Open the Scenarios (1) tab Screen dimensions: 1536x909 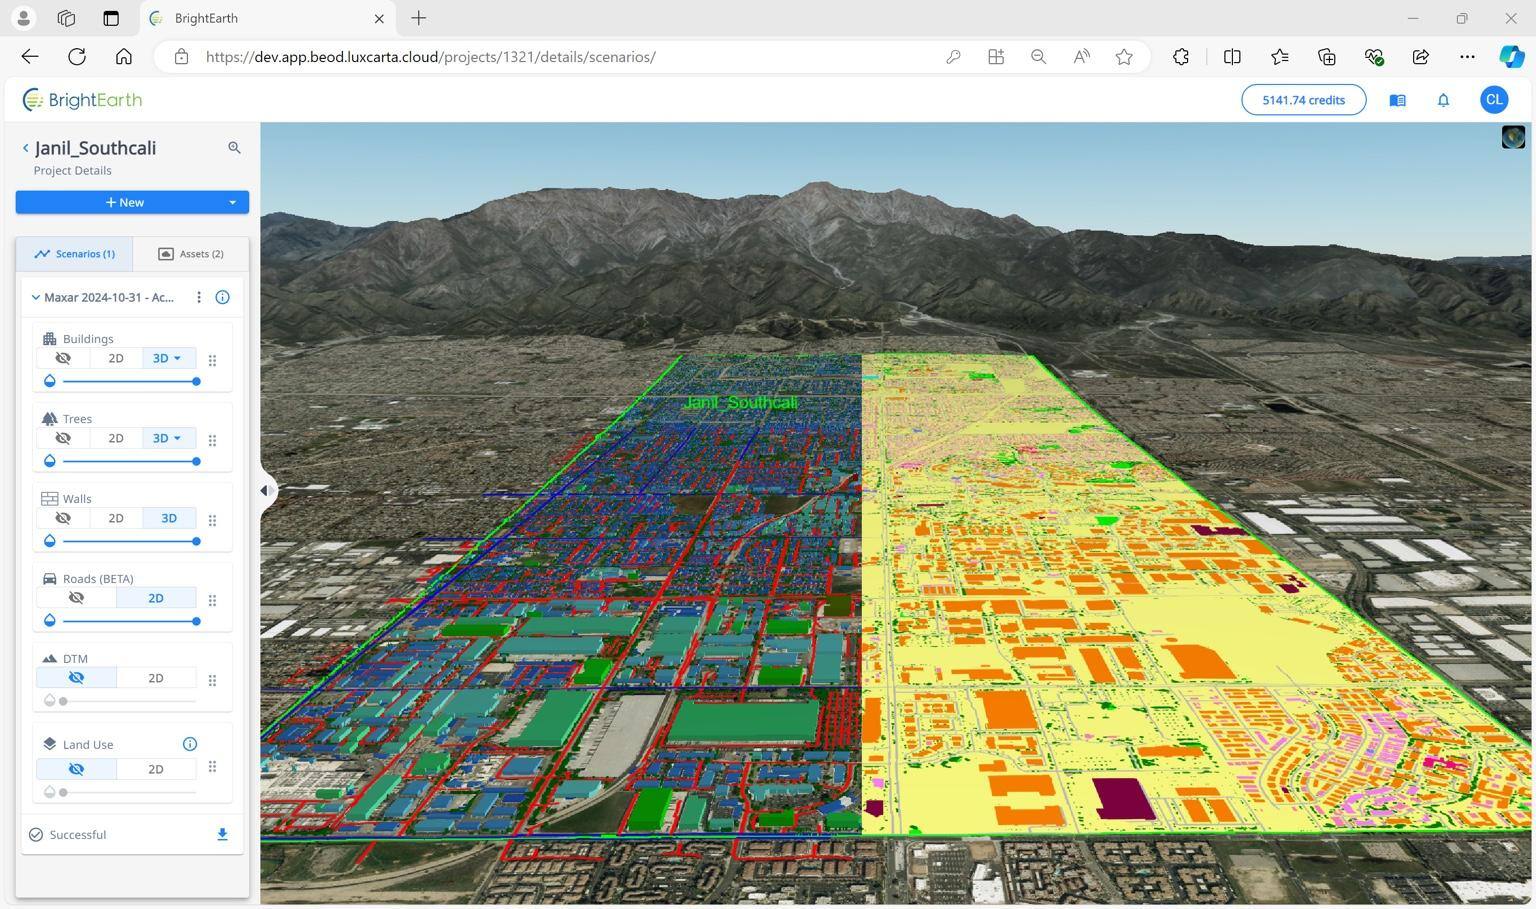[x=75, y=254]
